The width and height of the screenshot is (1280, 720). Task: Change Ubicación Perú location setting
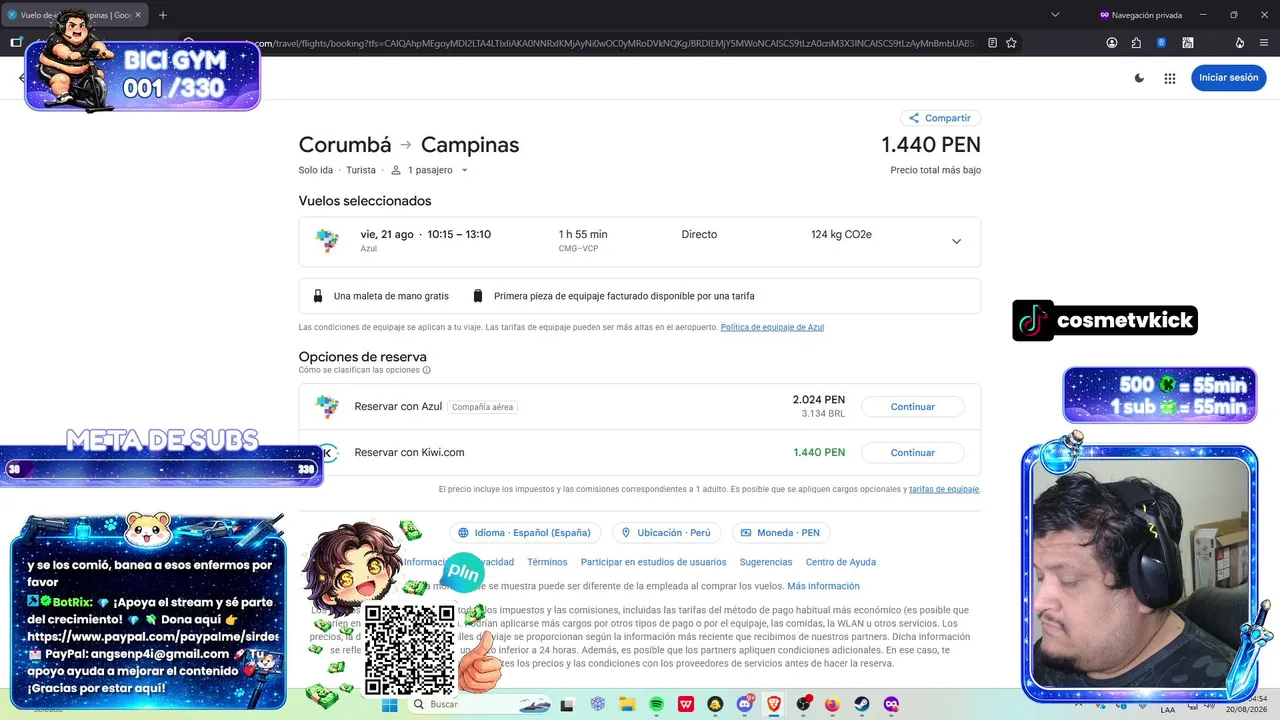point(666,533)
